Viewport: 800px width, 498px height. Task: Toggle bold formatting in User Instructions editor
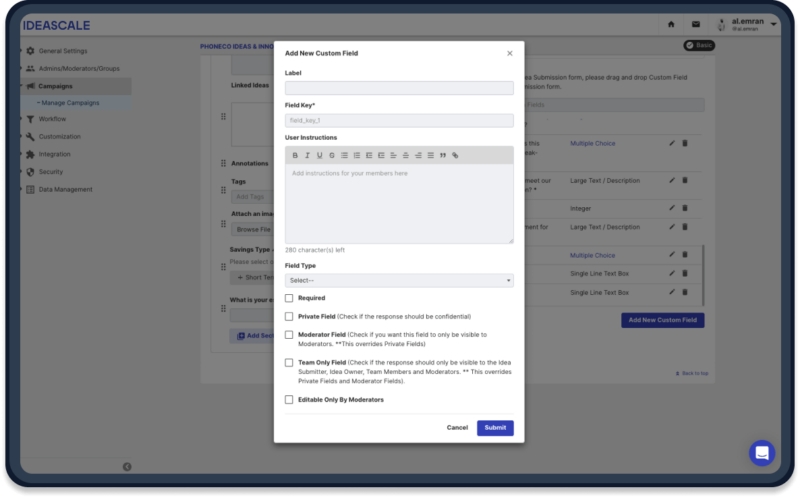(x=295, y=155)
